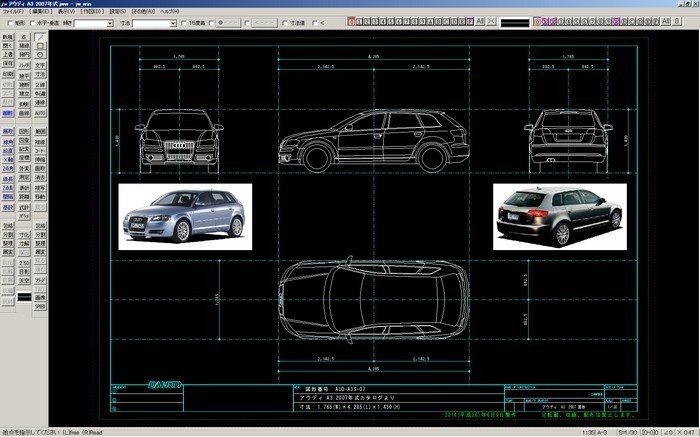700x437 pixels.
Task: Choose the 複写 copy tool
Action: tap(40, 188)
